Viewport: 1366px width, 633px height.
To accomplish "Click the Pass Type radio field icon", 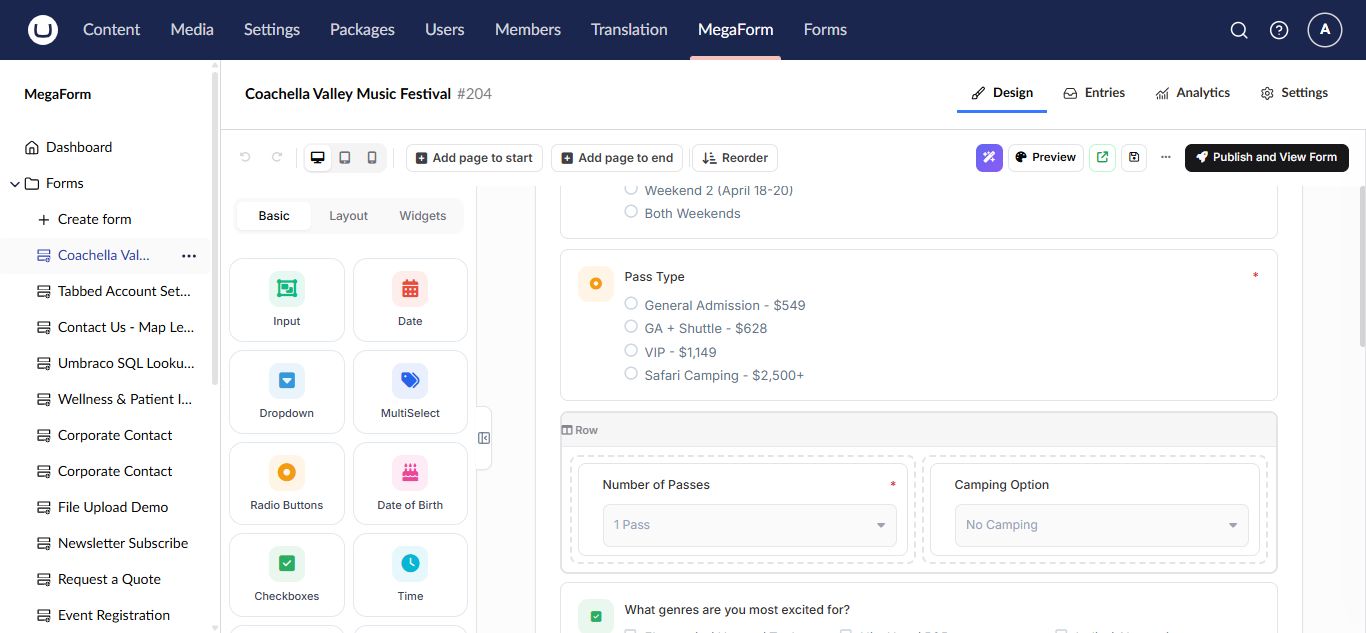I will point(596,284).
